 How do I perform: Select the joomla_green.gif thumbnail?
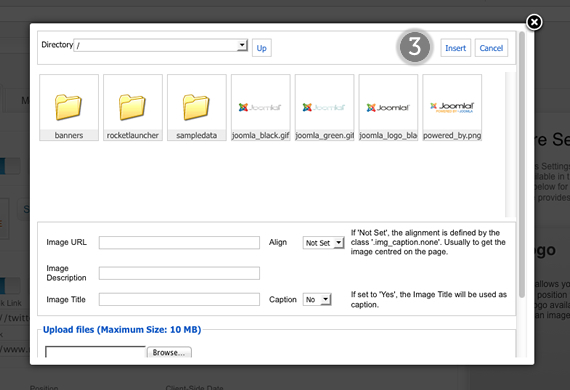tap(325, 108)
